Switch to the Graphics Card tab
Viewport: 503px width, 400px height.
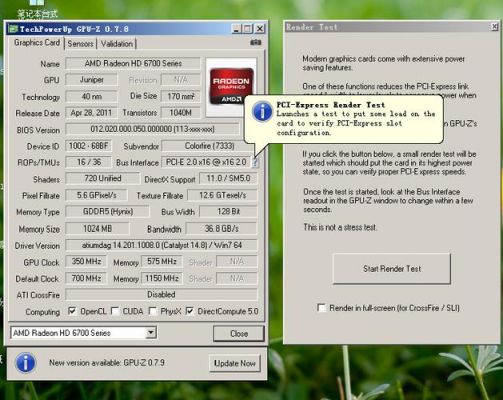(x=37, y=43)
